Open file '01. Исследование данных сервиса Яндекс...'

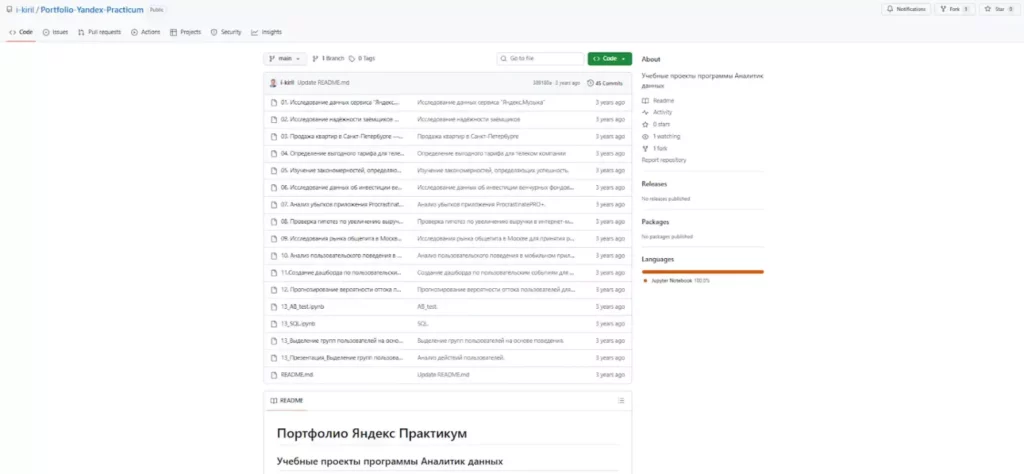(340, 103)
